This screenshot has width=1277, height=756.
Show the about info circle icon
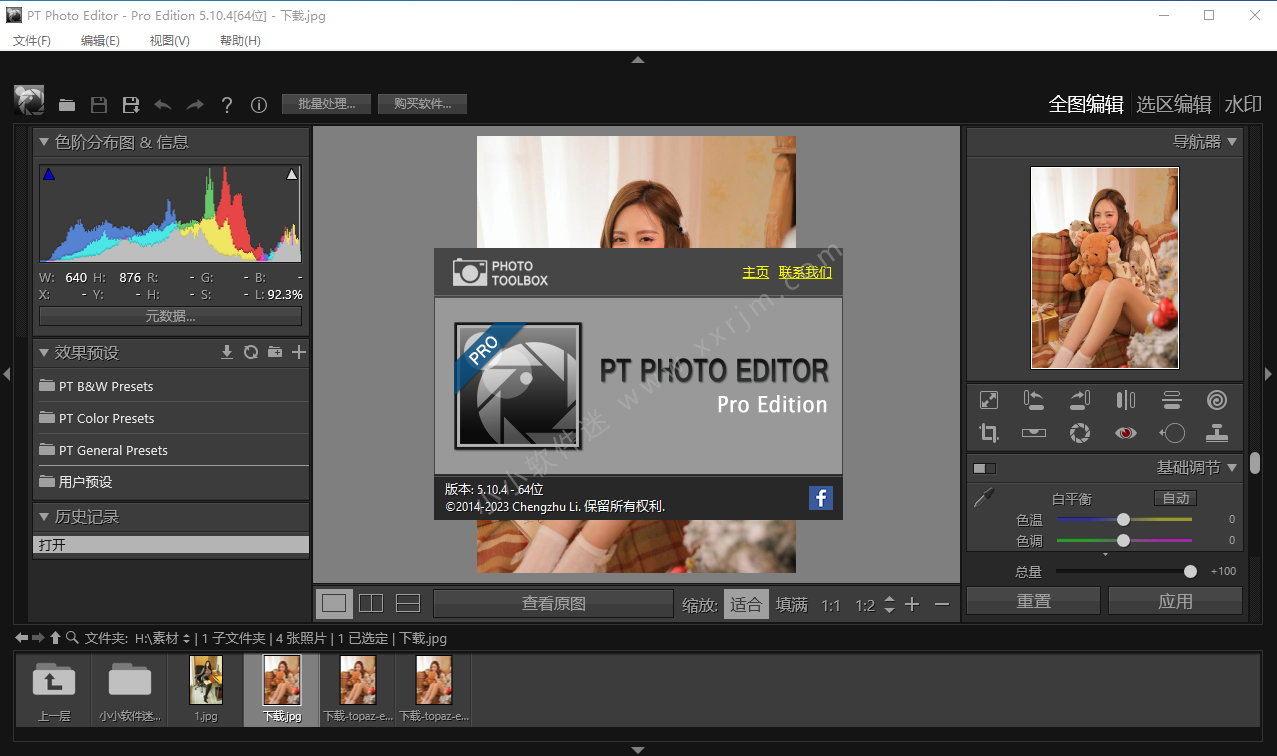pos(259,104)
